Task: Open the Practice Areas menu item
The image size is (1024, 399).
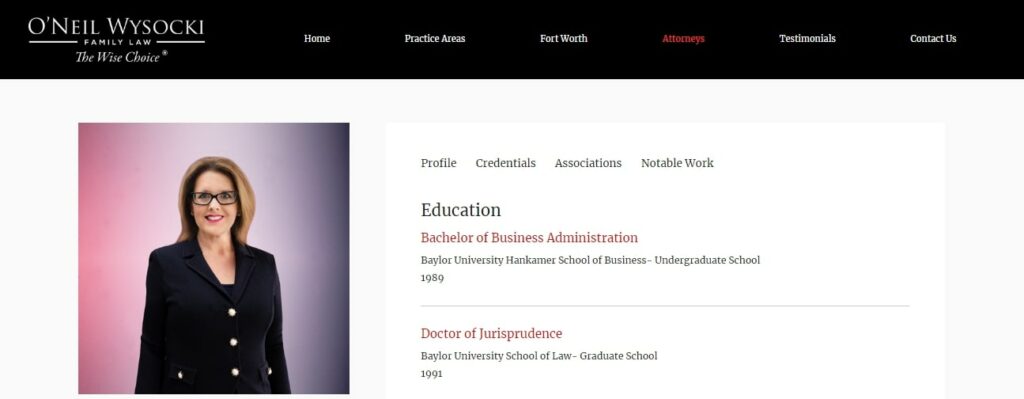Action: (435, 39)
